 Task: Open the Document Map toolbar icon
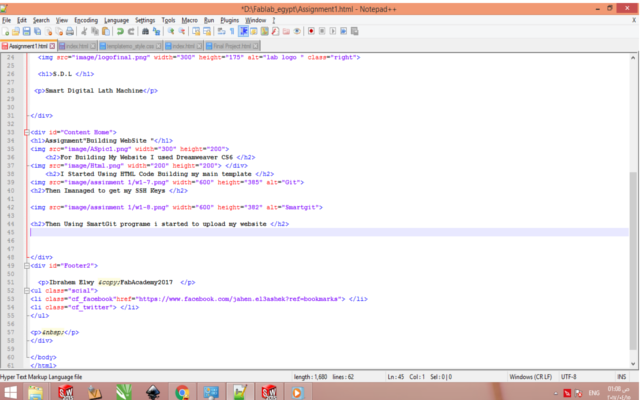click(264, 31)
